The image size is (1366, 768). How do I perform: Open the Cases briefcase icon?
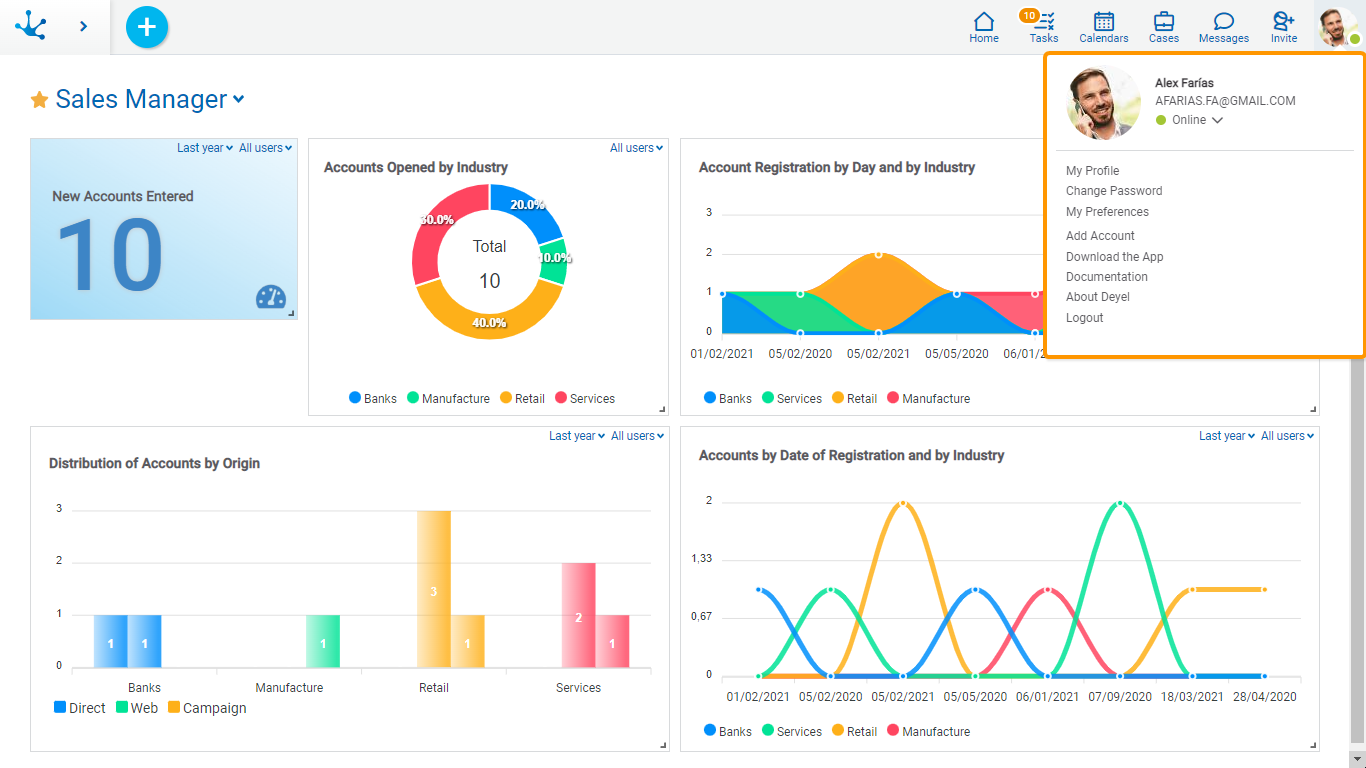tap(1164, 27)
